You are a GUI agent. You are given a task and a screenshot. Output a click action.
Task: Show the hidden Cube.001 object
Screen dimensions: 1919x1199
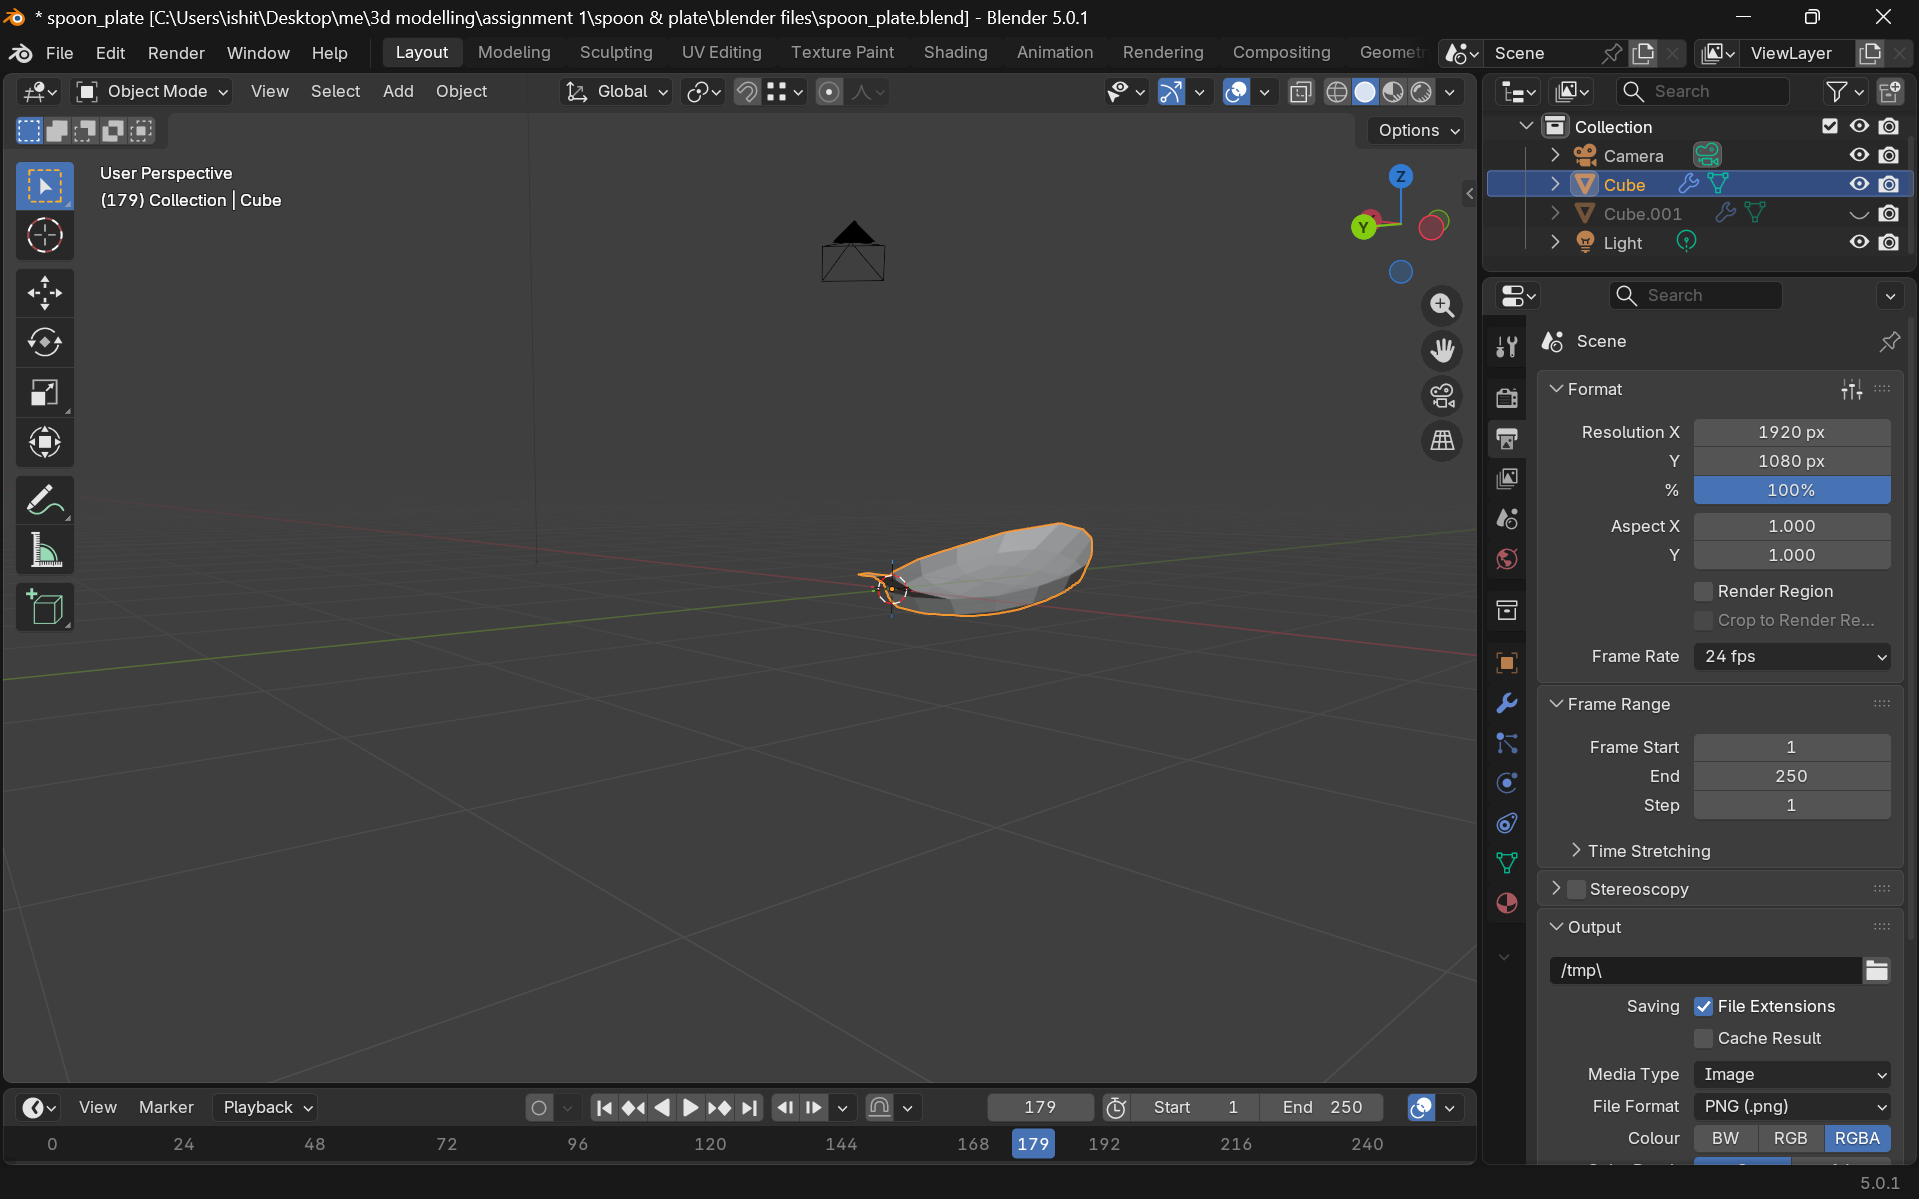click(1859, 213)
